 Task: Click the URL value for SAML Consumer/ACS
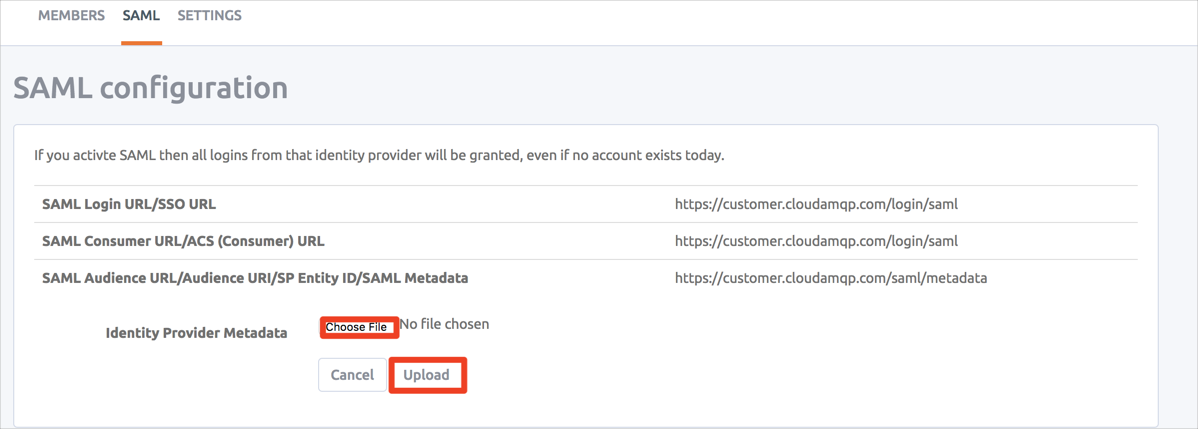pyautogui.click(x=816, y=241)
